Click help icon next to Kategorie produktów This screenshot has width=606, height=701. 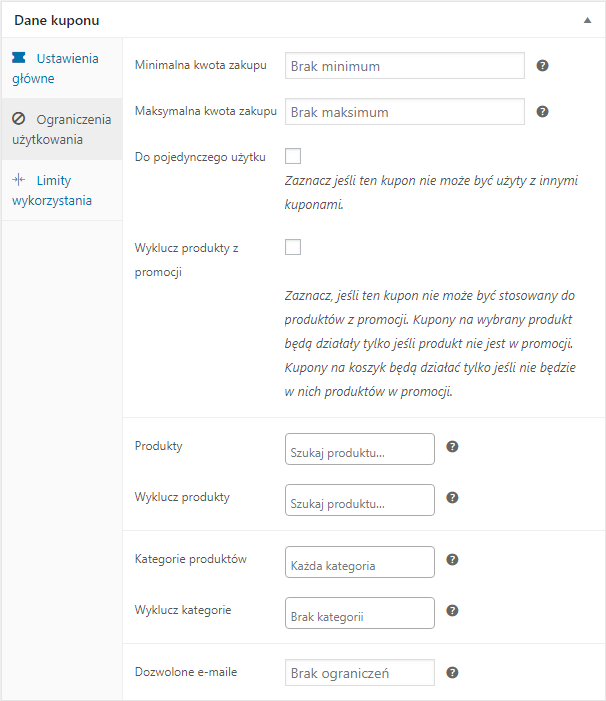pyautogui.click(x=452, y=560)
